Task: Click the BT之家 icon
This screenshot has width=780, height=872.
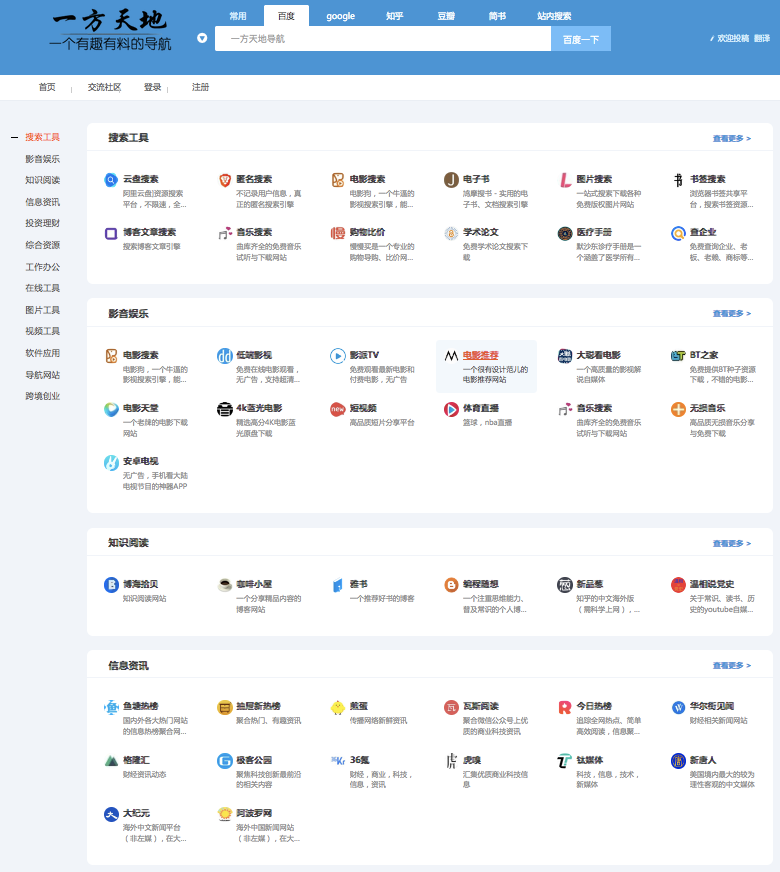Action: [678, 355]
